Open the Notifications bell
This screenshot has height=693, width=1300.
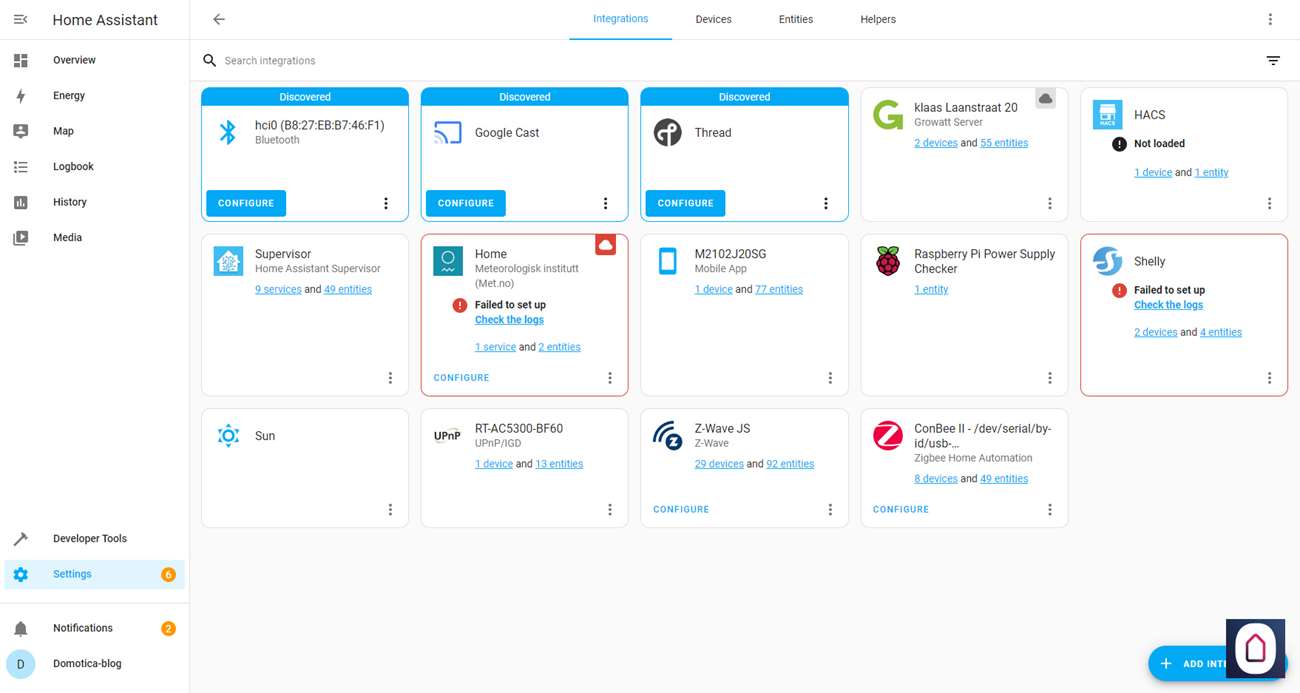click(x=21, y=628)
